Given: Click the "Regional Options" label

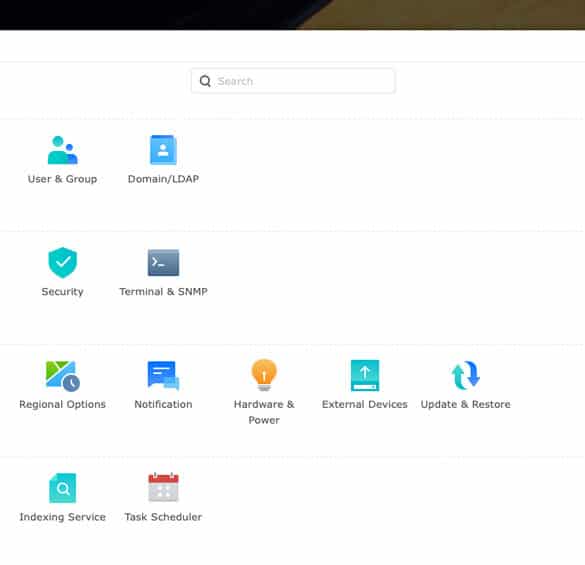Looking at the screenshot, I should tap(62, 405).
